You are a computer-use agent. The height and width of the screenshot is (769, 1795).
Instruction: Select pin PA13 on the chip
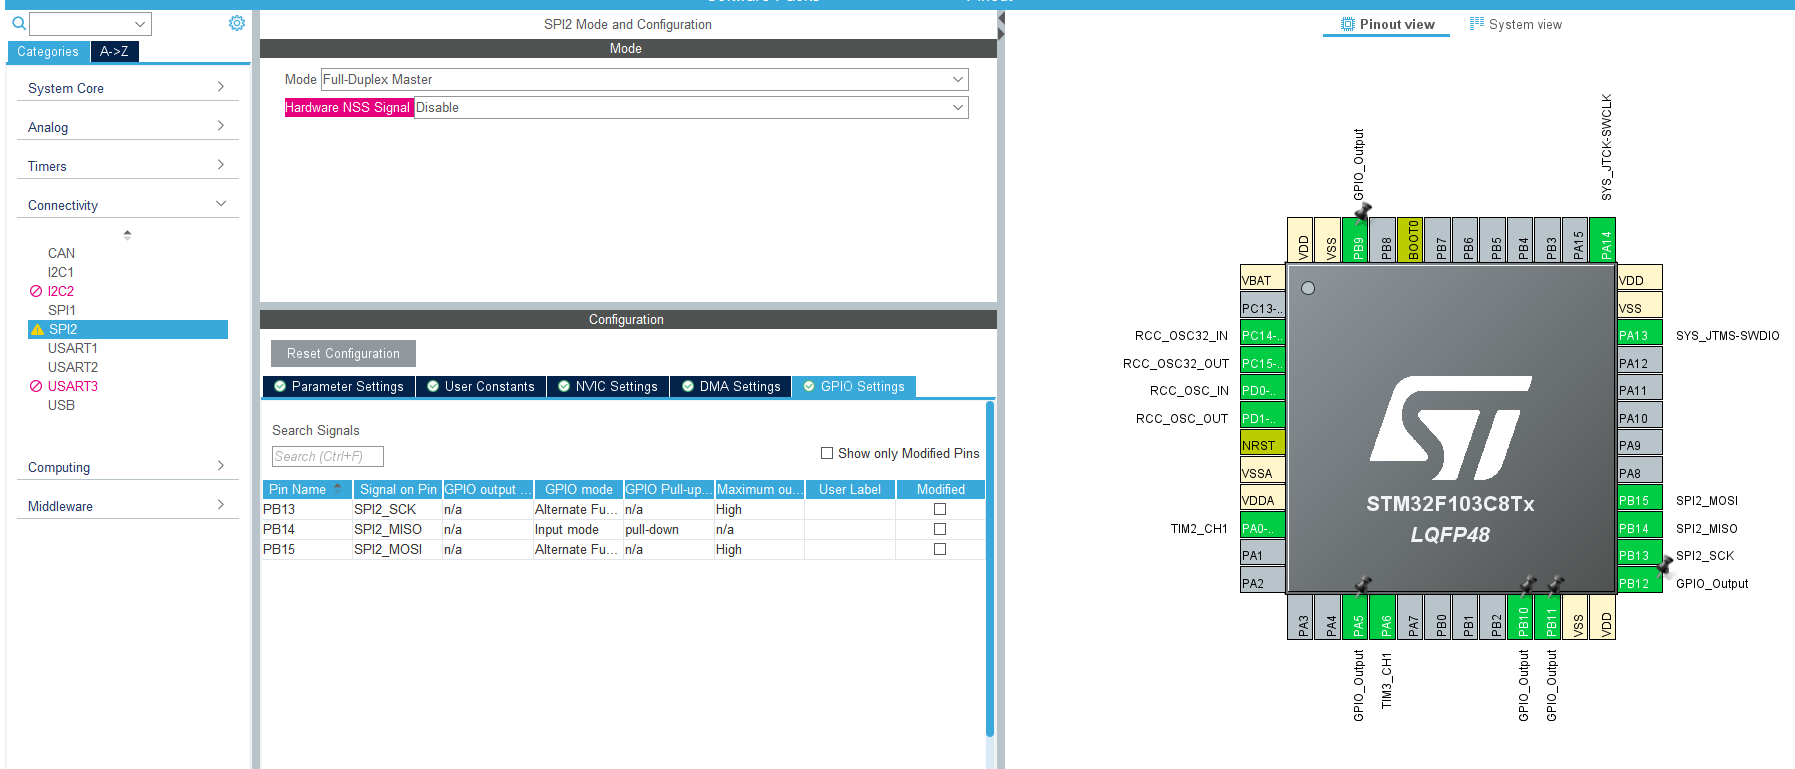[1640, 335]
